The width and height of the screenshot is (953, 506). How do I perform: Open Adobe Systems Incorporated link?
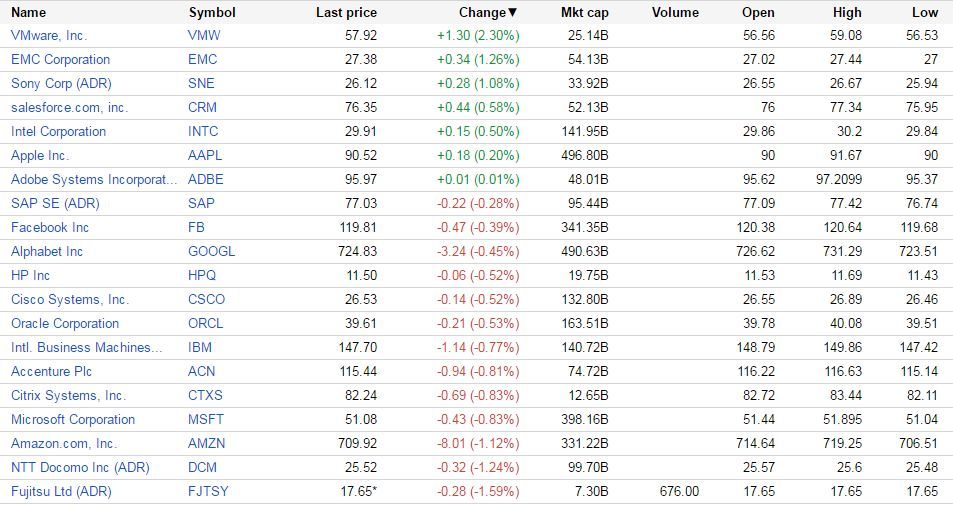pyautogui.click(x=93, y=179)
